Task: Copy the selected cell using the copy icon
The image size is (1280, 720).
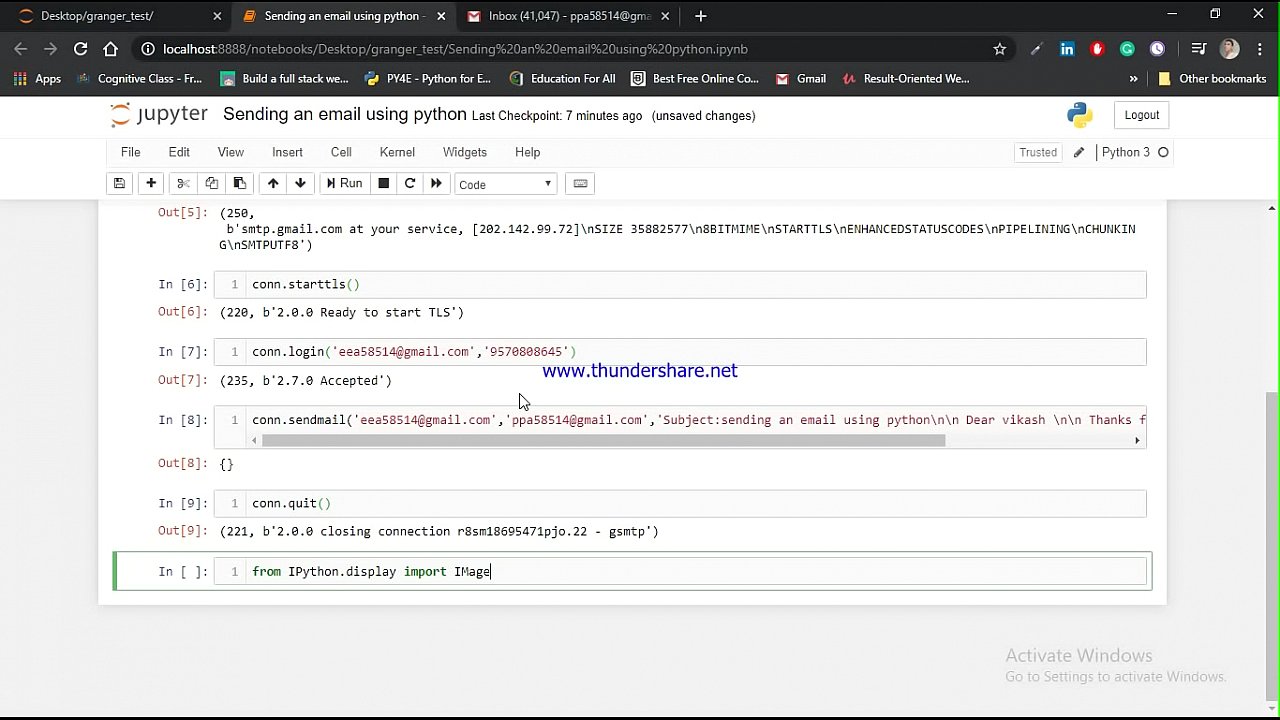Action: (211, 183)
